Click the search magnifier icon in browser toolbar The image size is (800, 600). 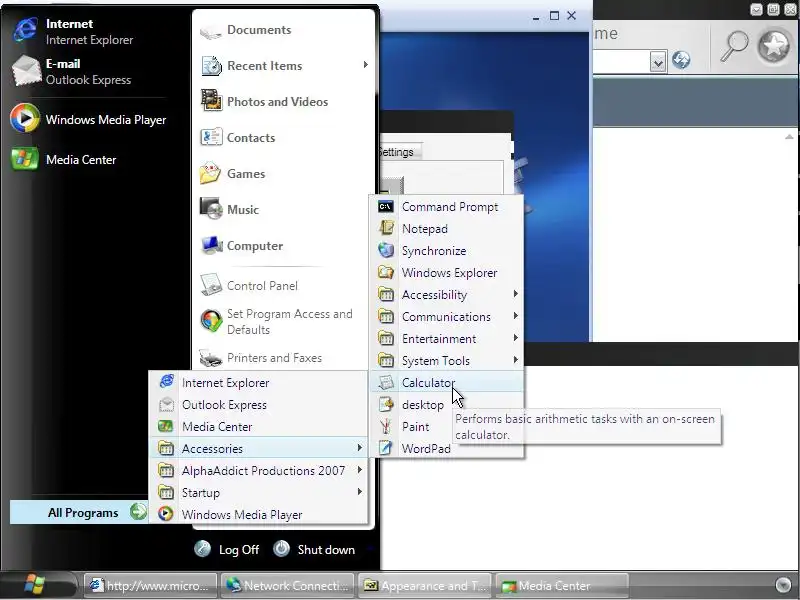pyautogui.click(x=734, y=46)
